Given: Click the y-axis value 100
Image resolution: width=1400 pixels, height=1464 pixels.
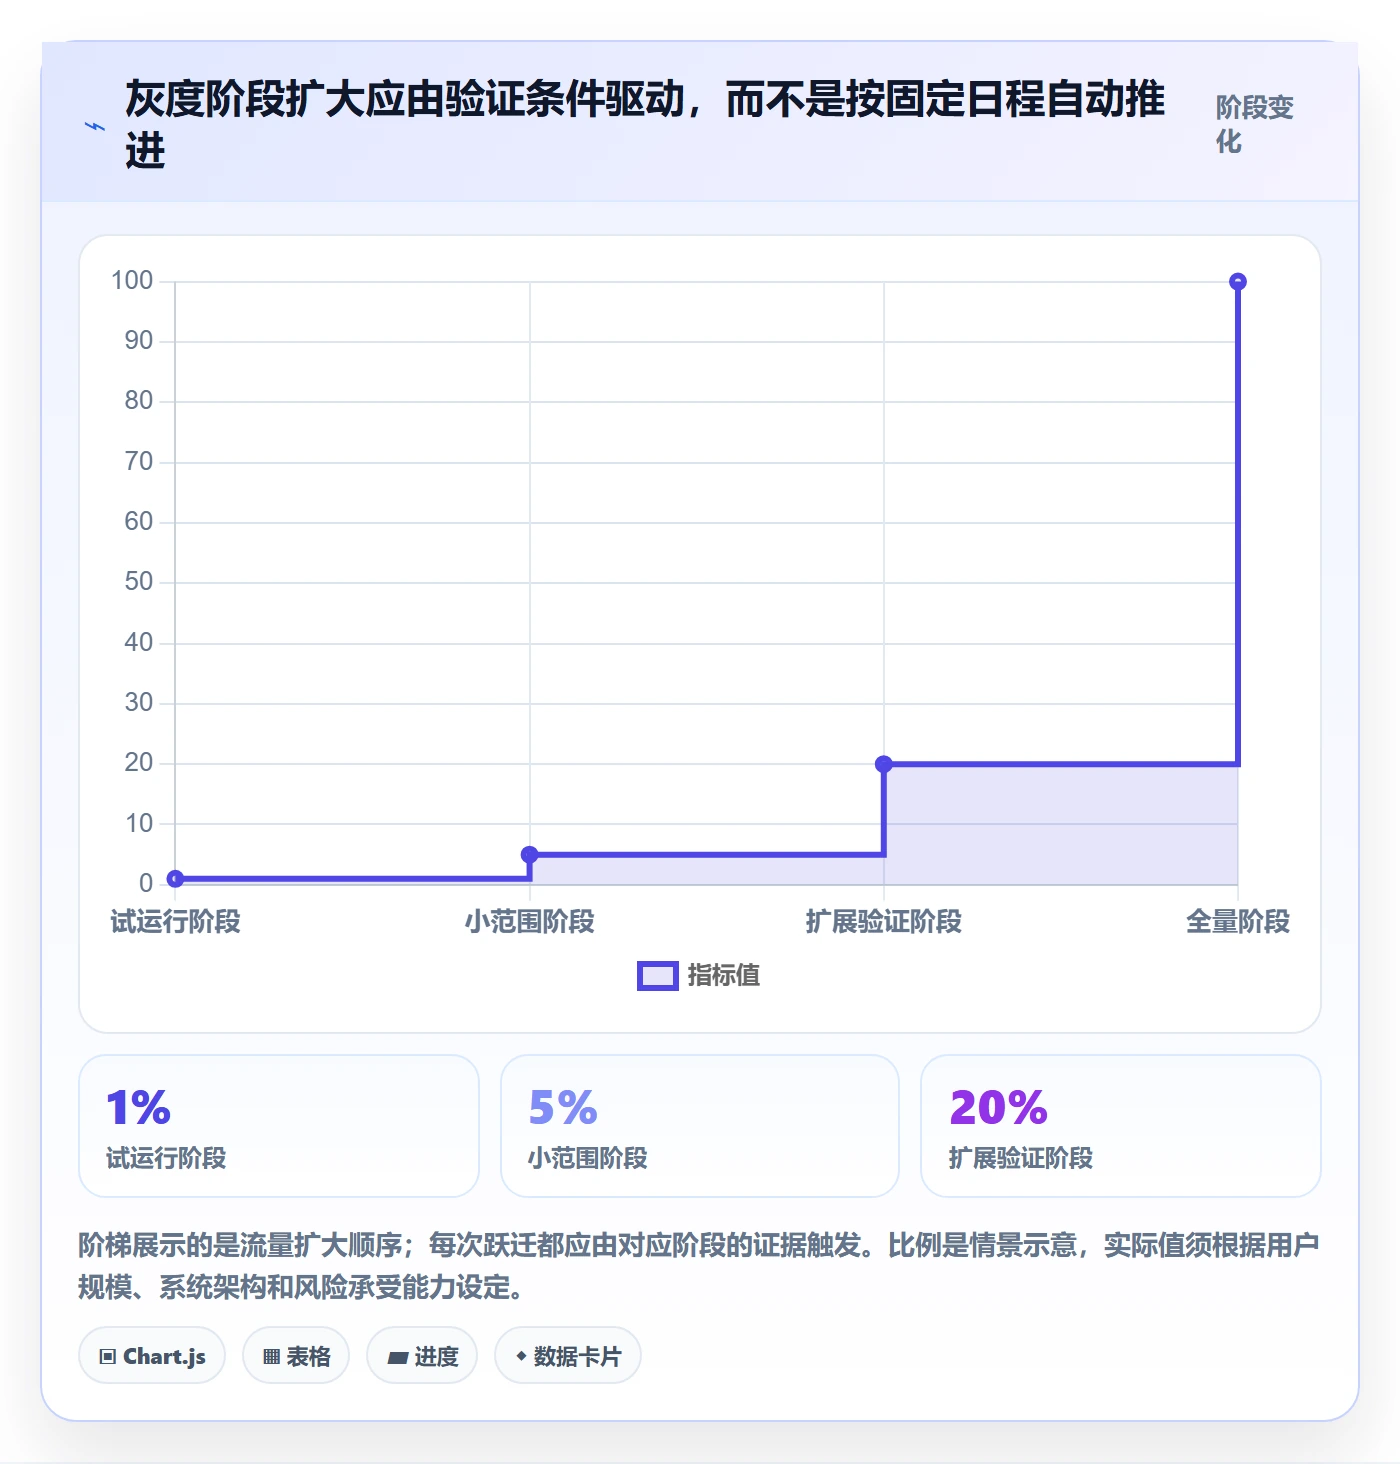Looking at the screenshot, I should coord(132,281).
